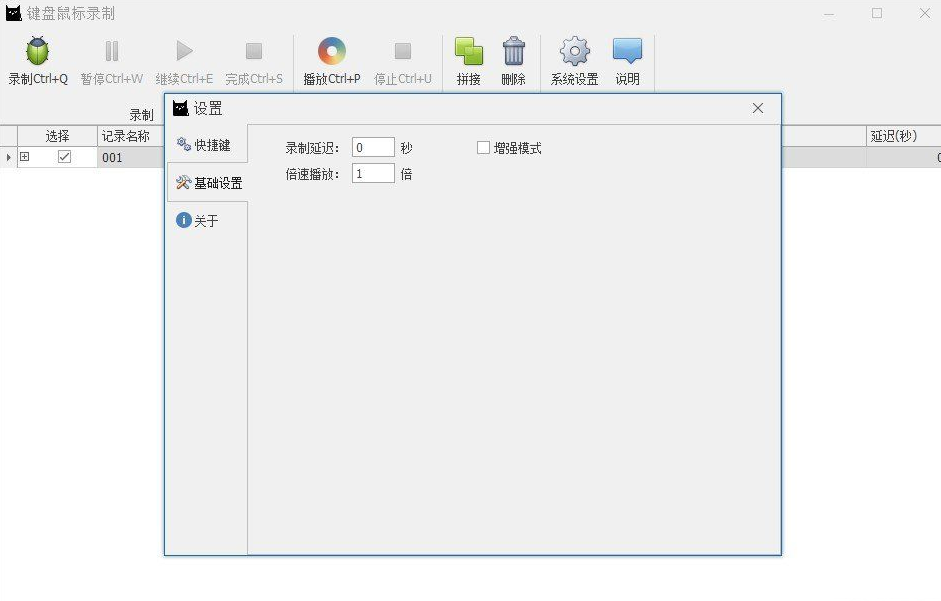Uncheck the selection box for record 001
941x601 pixels.
(x=64, y=157)
